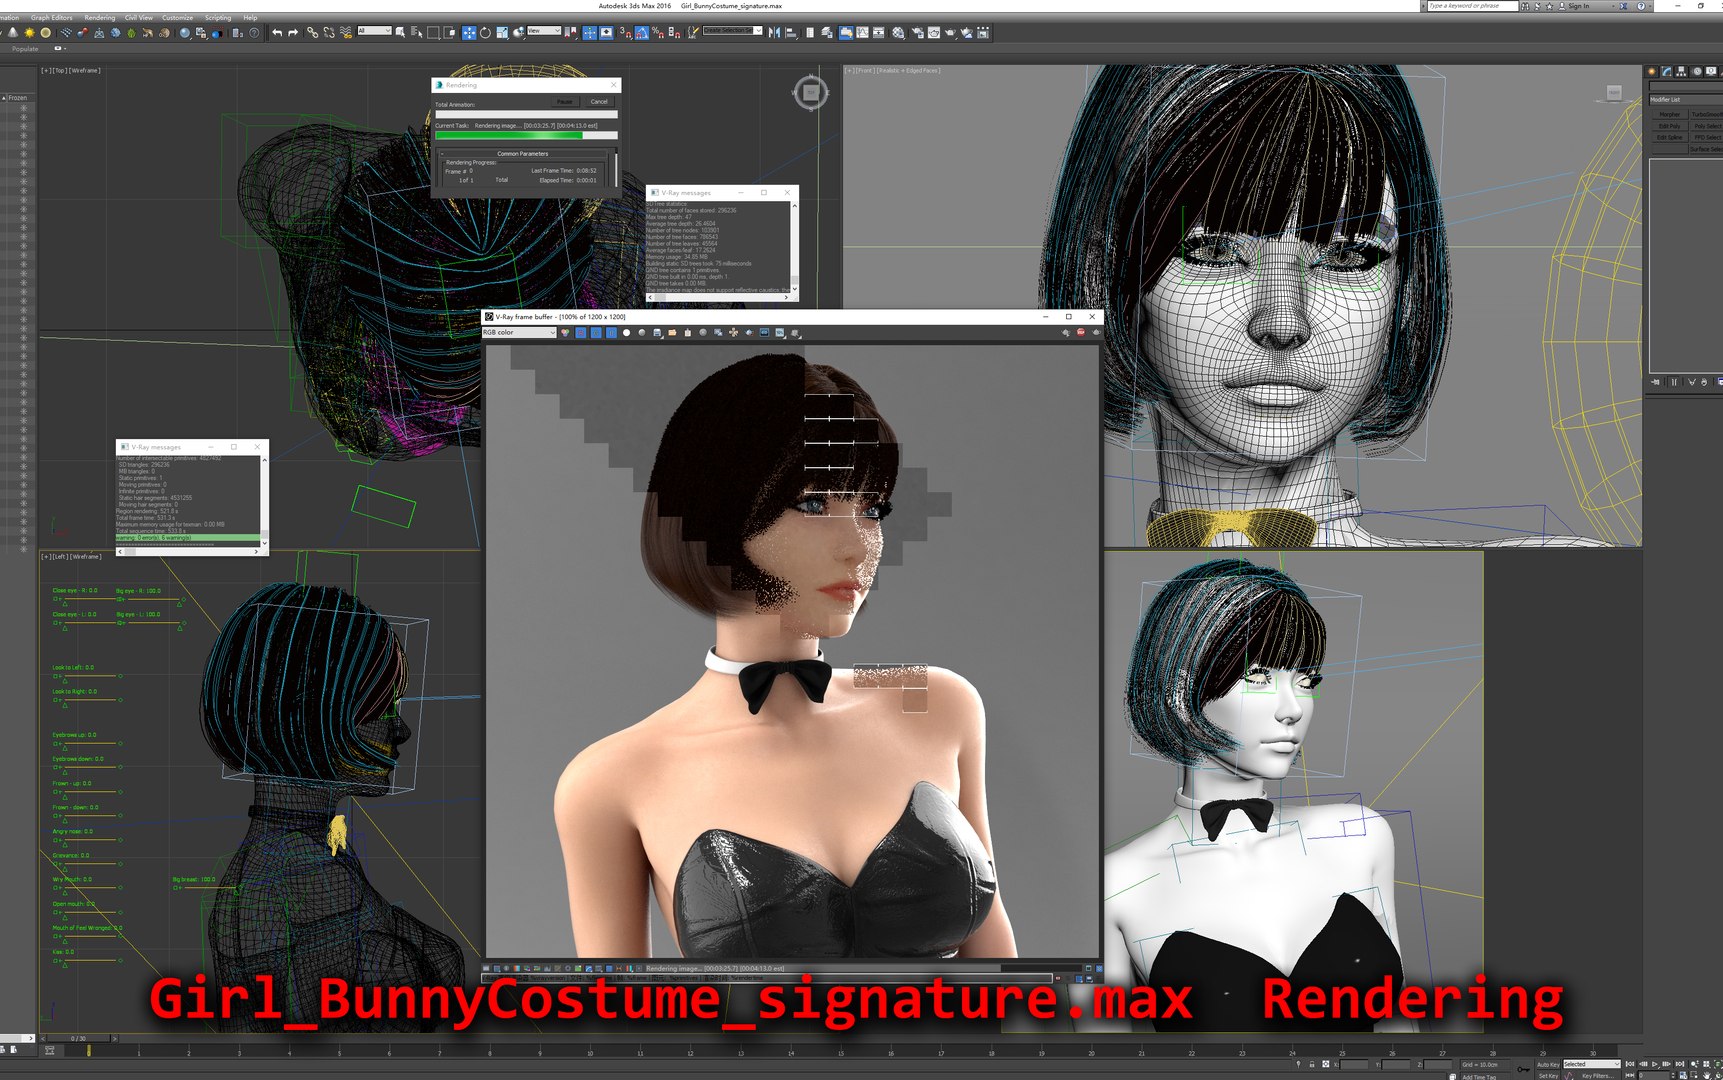Open the Help menu
This screenshot has width=1723, height=1080.
pyautogui.click(x=250, y=18)
